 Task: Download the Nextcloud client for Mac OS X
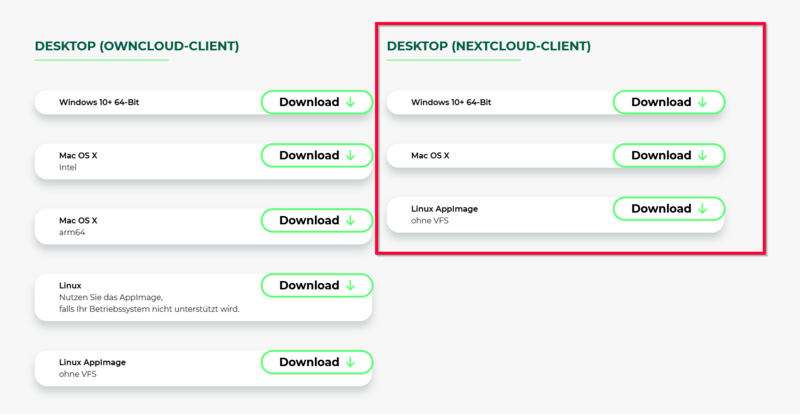[x=661, y=156]
